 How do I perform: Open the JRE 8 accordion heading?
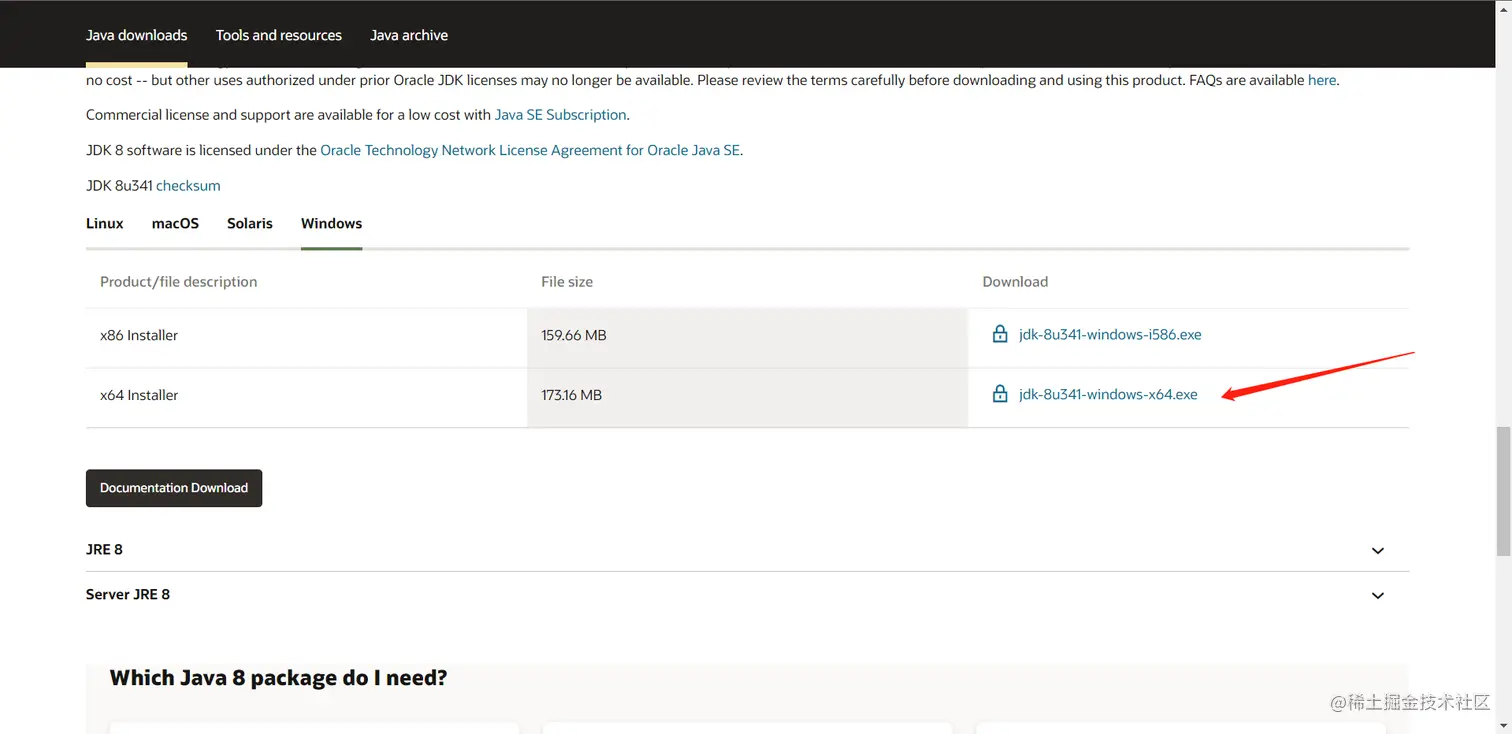click(x=105, y=550)
